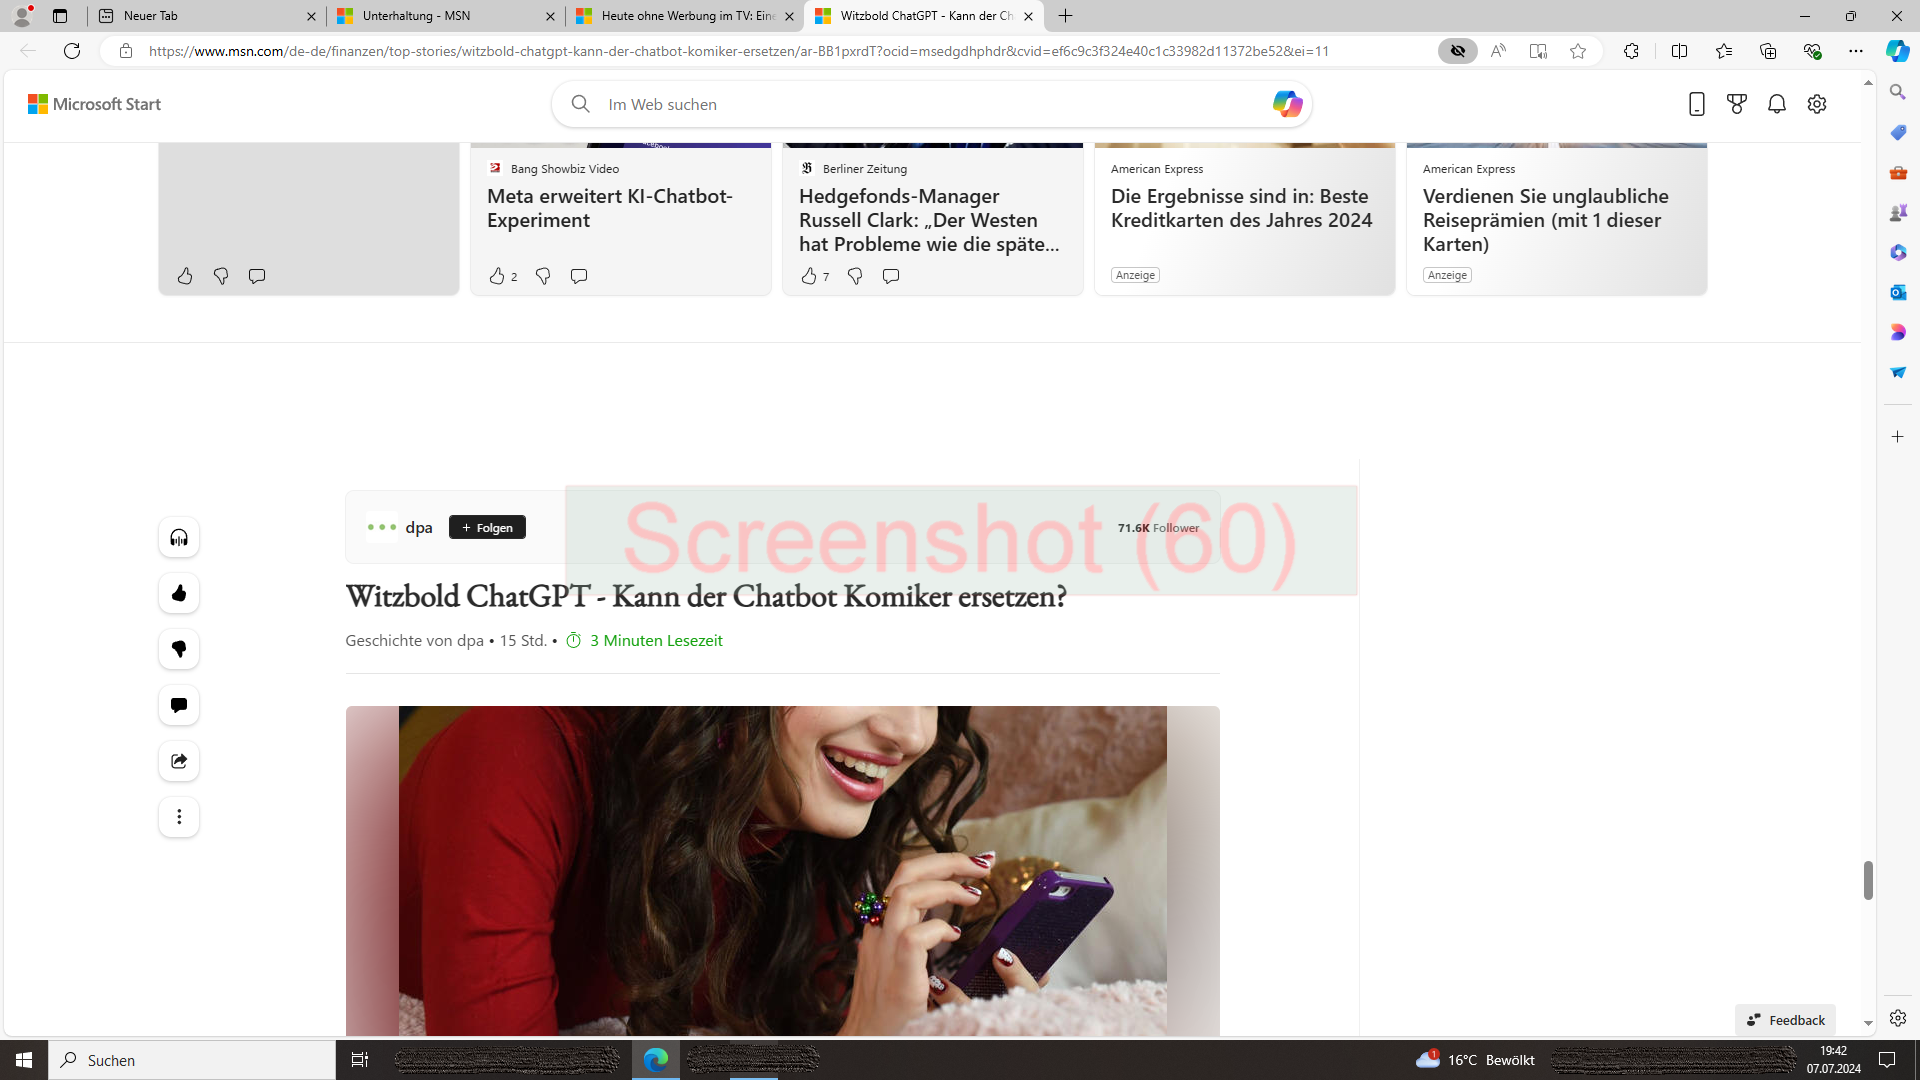Click the vertical page scrollbar thumb
This screenshot has width=1920, height=1080.
click(1867, 880)
